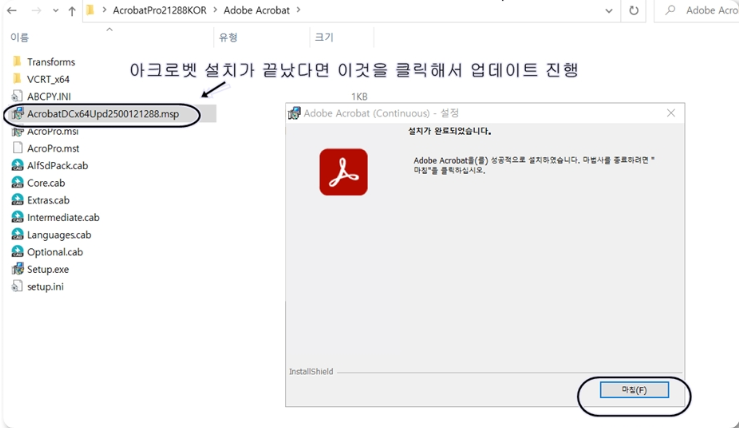This screenshot has width=739, height=428.
Task: Navigate up one folder level arrow
Action: (x=72, y=11)
